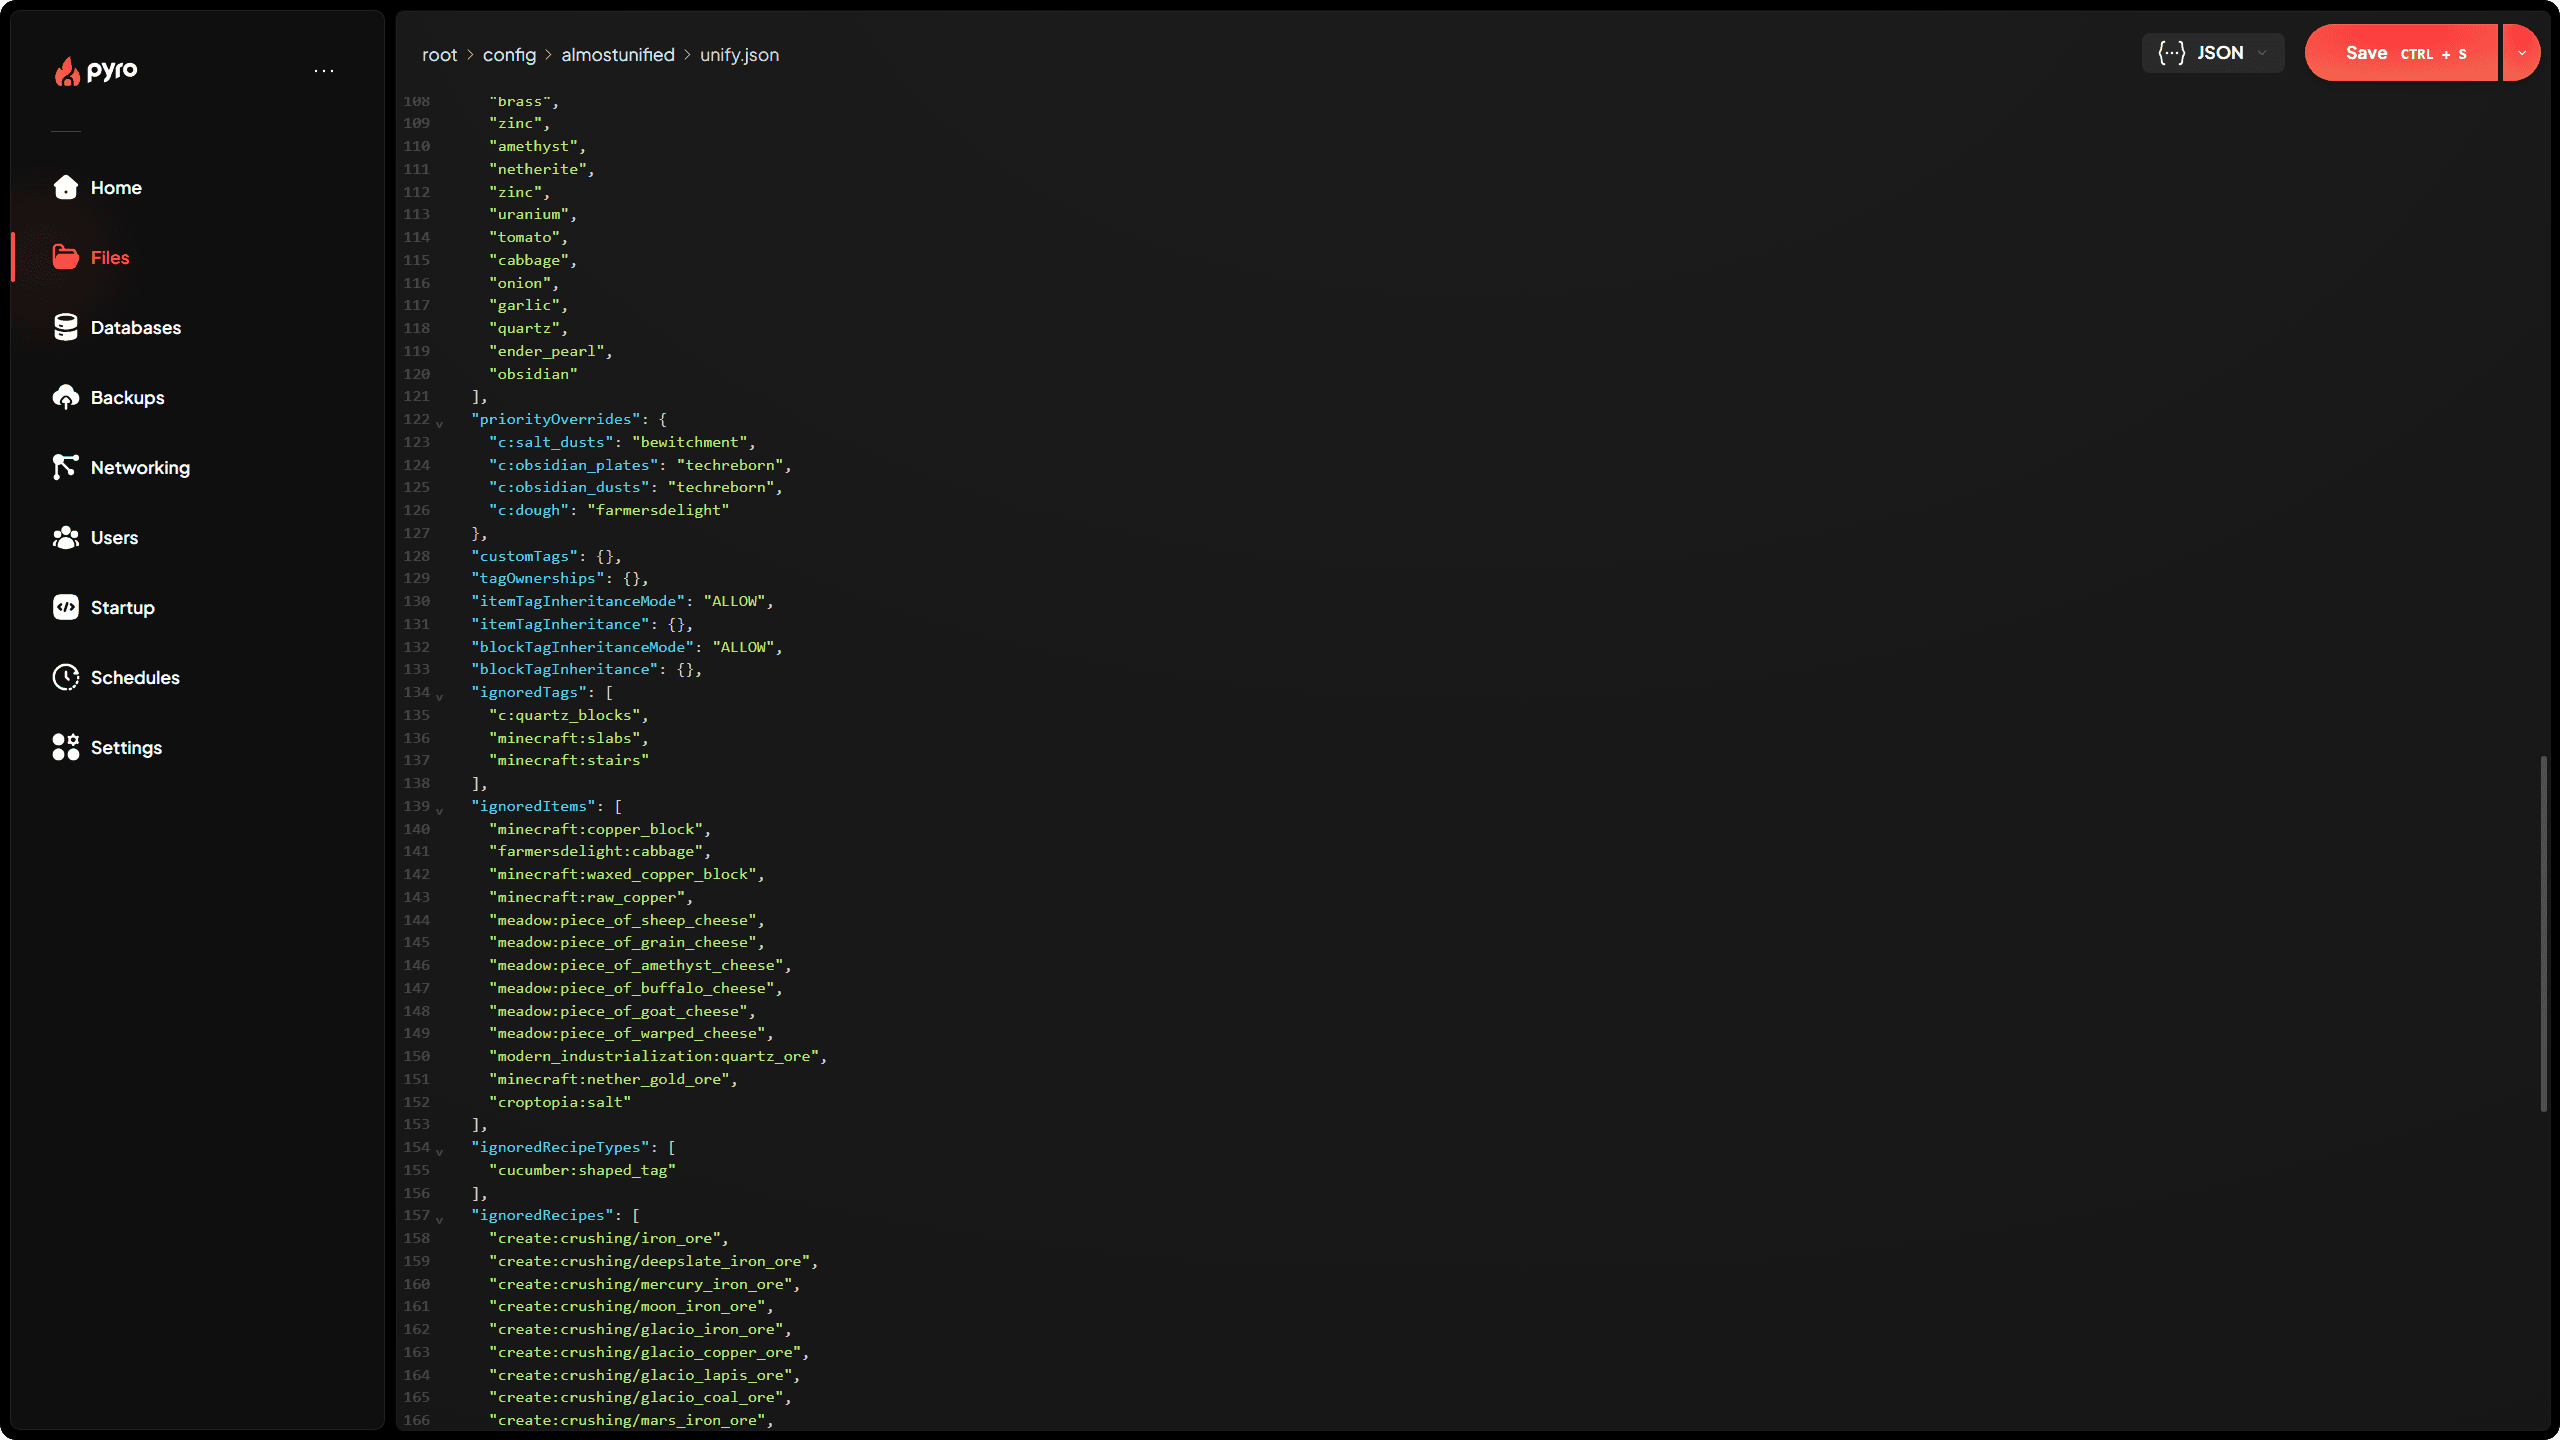Fold the ignoredRecipes array
Screen dimensions: 2560x1440
(439, 1219)
